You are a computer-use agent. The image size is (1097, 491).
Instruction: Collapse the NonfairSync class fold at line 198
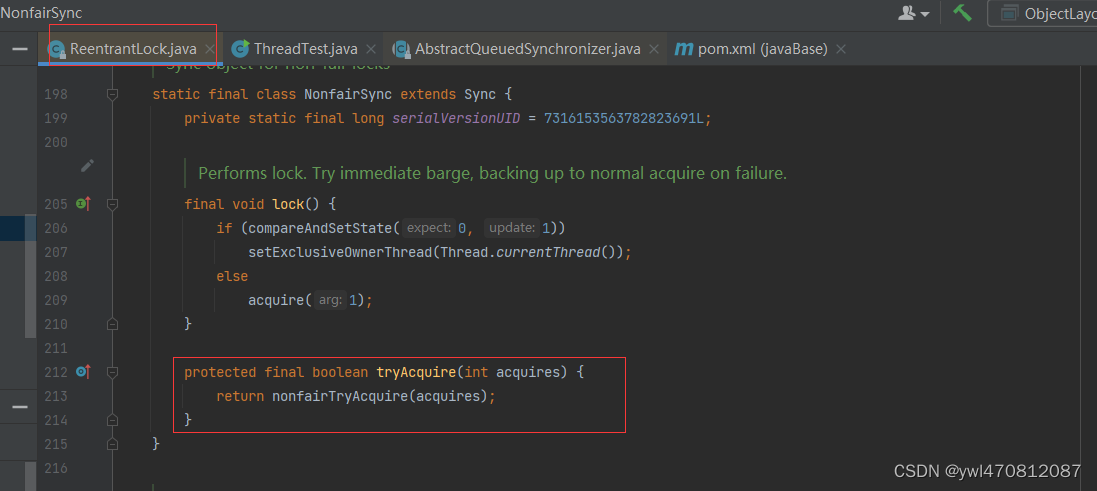(x=112, y=94)
